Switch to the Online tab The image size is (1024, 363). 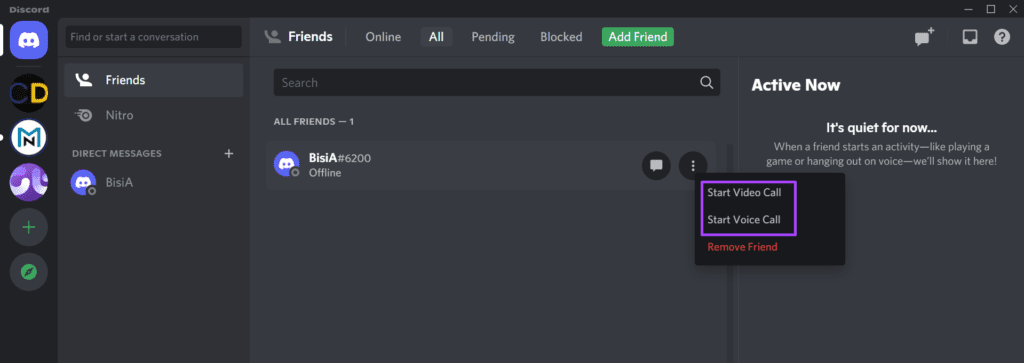click(383, 37)
